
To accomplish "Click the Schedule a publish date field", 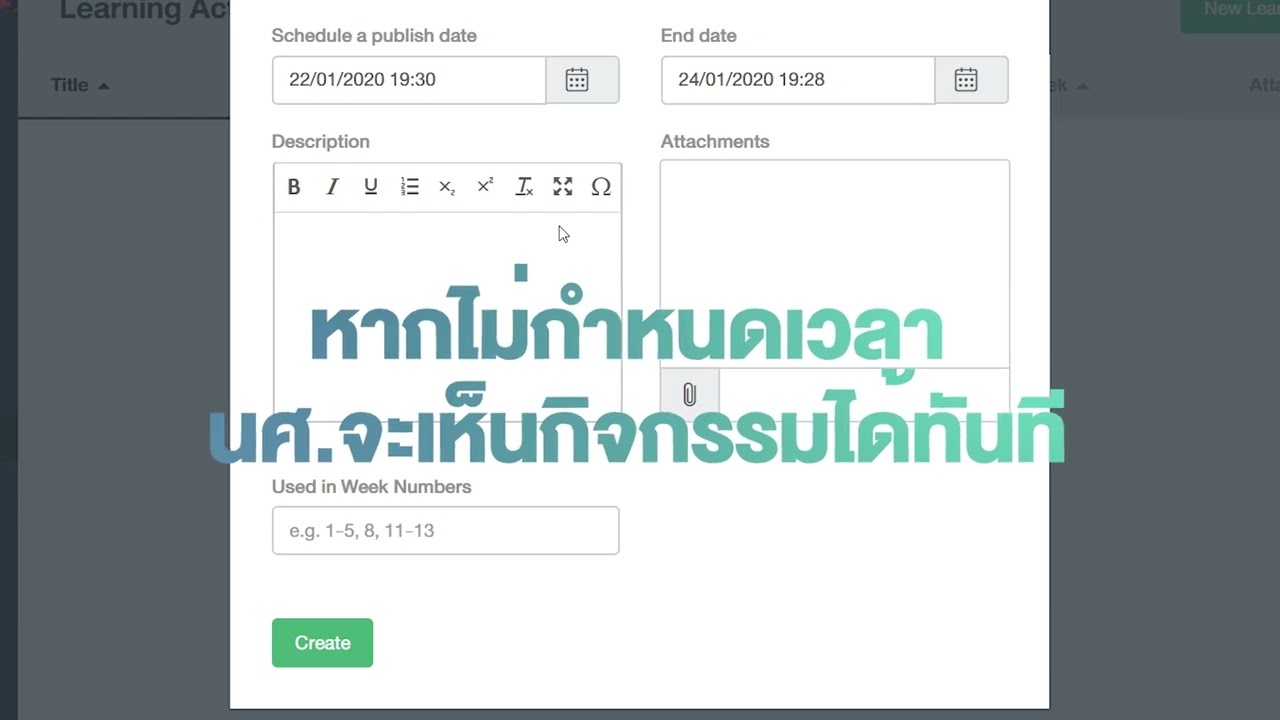I will pyautogui.click(x=409, y=80).
